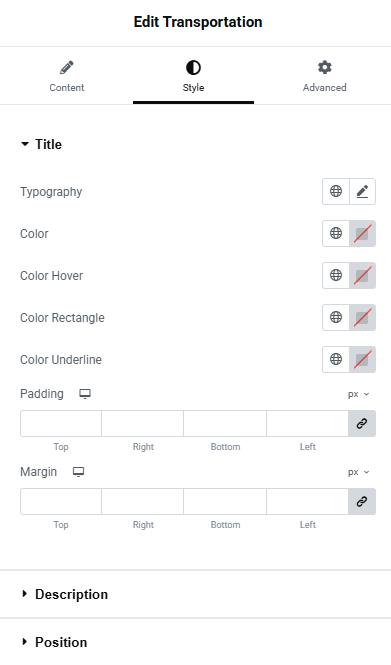Open responsive device icon next to Padding

(x=85, y=394)
